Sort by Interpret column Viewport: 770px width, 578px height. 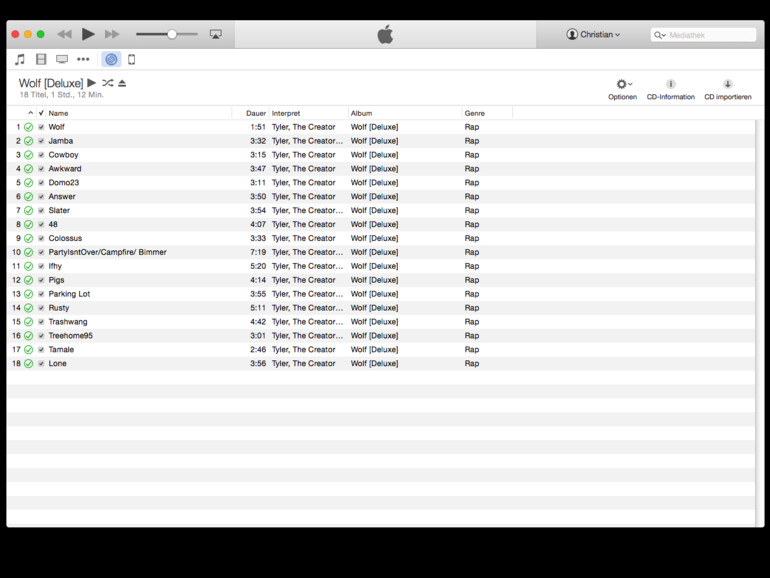pyautogui.click(x=309, y=113)
